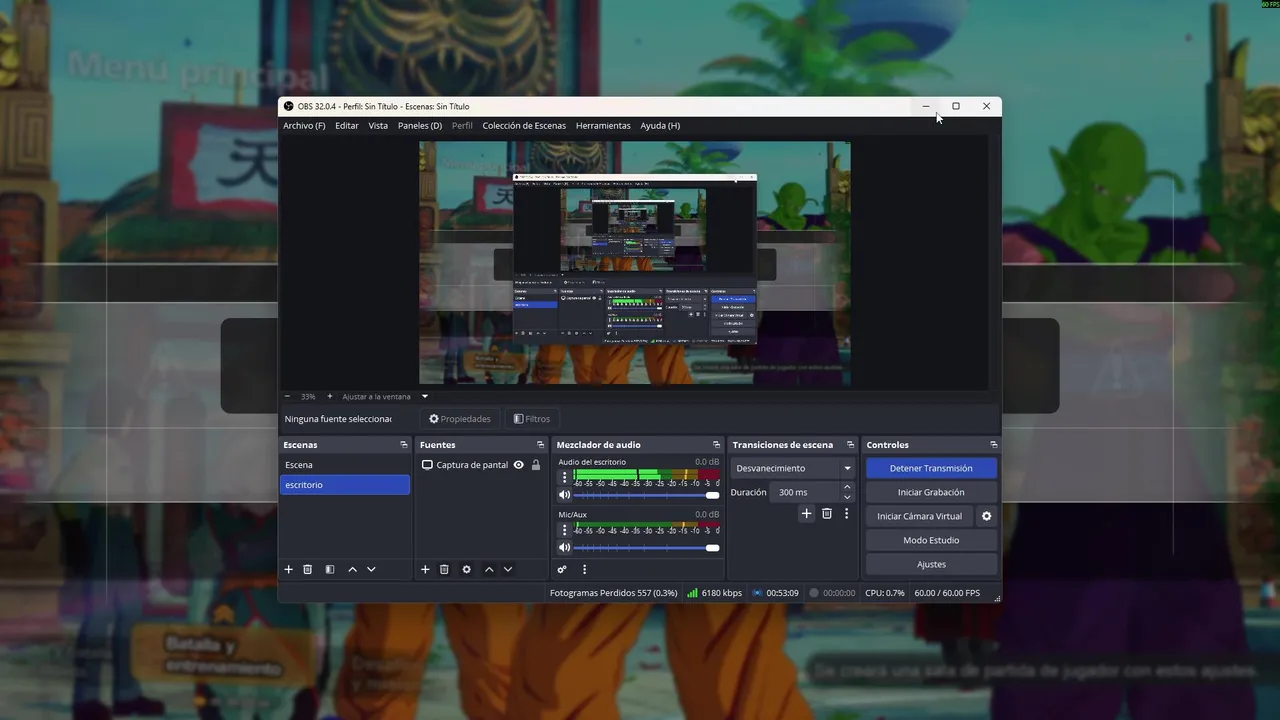Click the Propiedades button

click(x=460, y=419)
